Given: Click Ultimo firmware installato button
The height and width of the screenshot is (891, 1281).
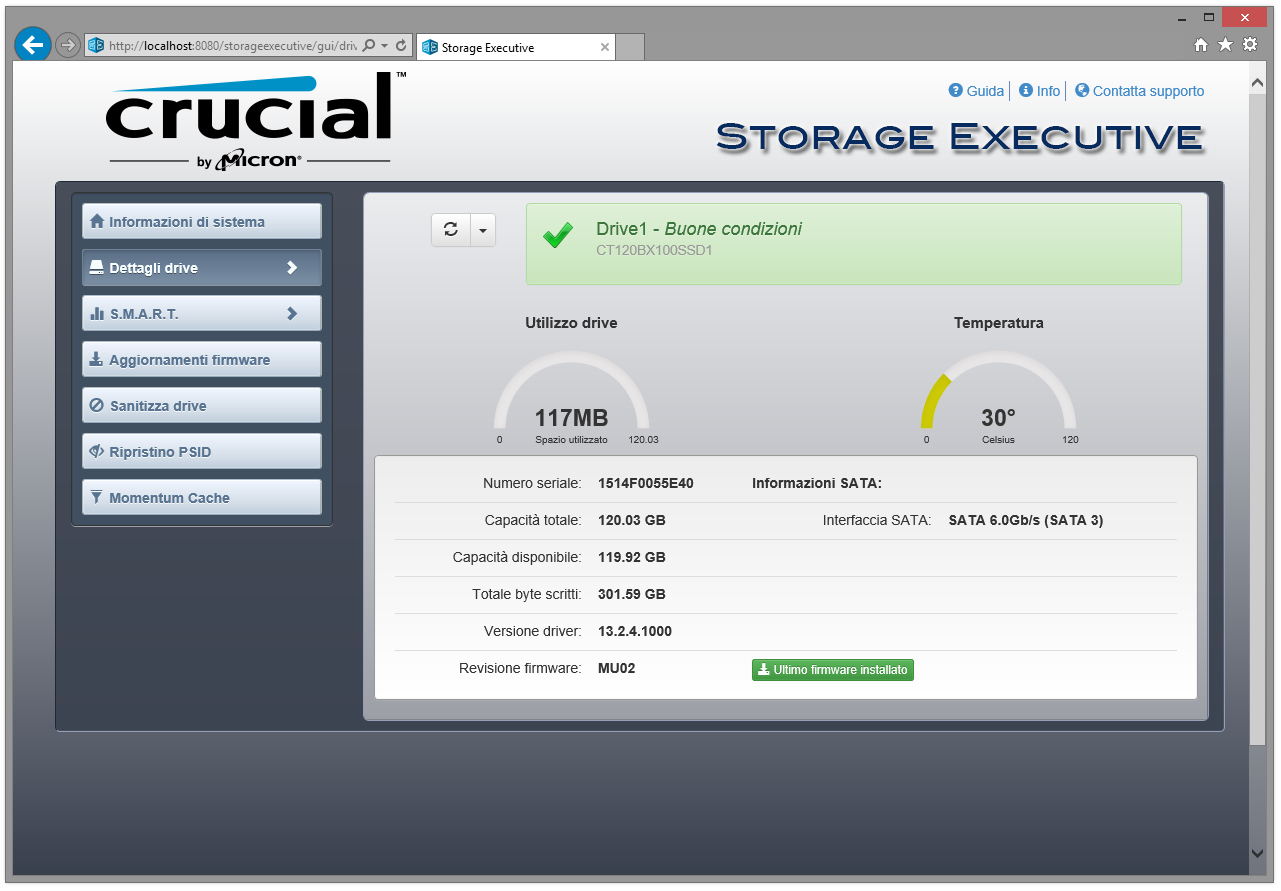Looking at the screenshot, I should pos(833,670).
